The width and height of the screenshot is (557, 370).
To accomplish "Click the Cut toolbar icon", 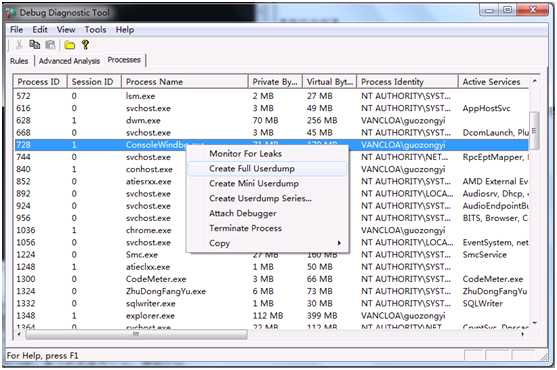I will click(x=19, y=45).
